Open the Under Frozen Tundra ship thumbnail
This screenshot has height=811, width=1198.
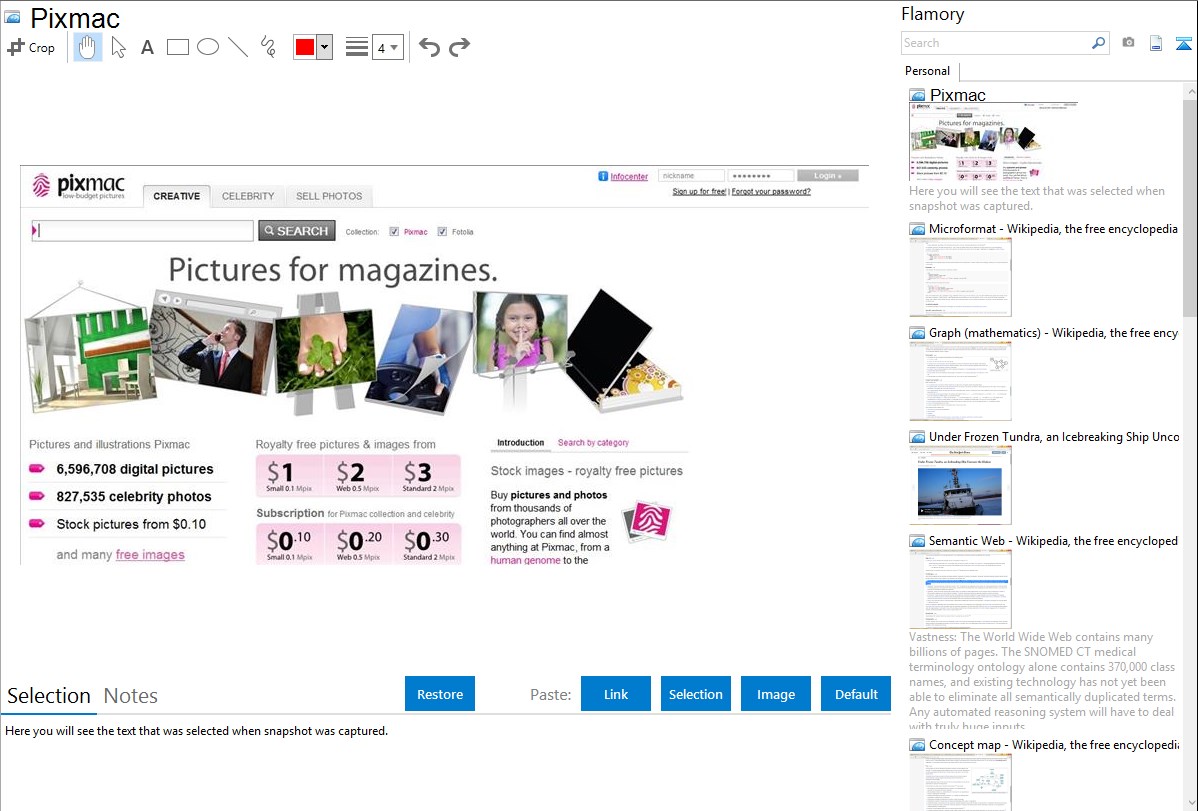tap(960, 485)
